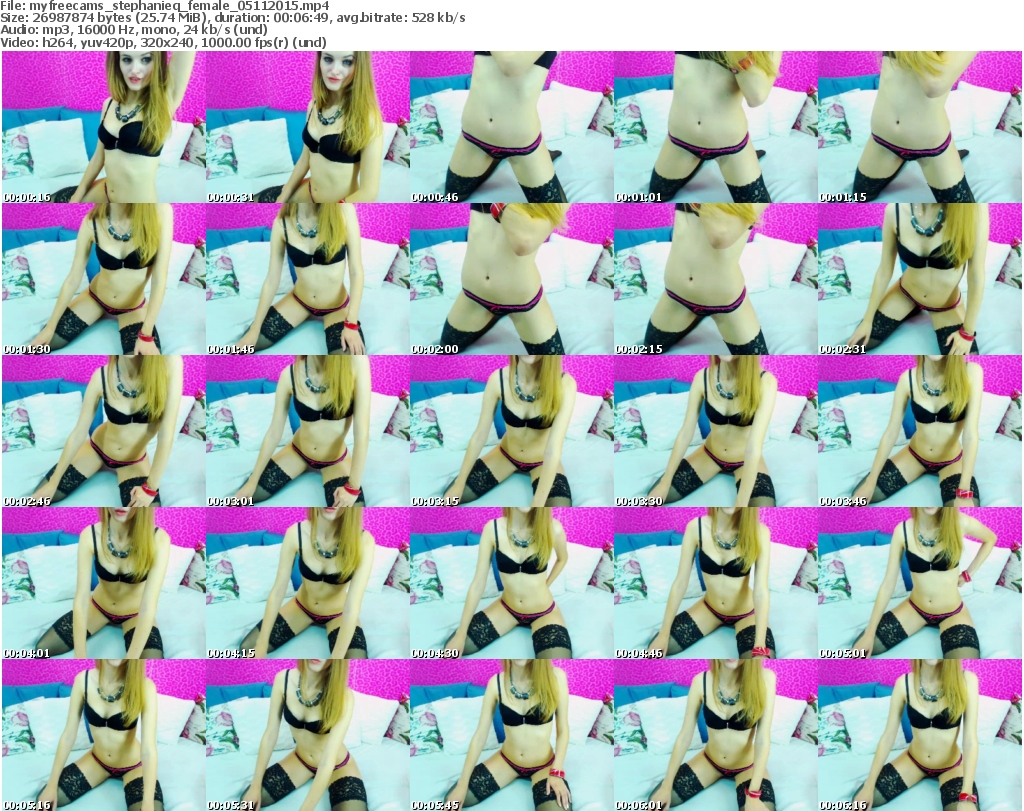Choose the thumbnail marked 00:05:45

511,735
